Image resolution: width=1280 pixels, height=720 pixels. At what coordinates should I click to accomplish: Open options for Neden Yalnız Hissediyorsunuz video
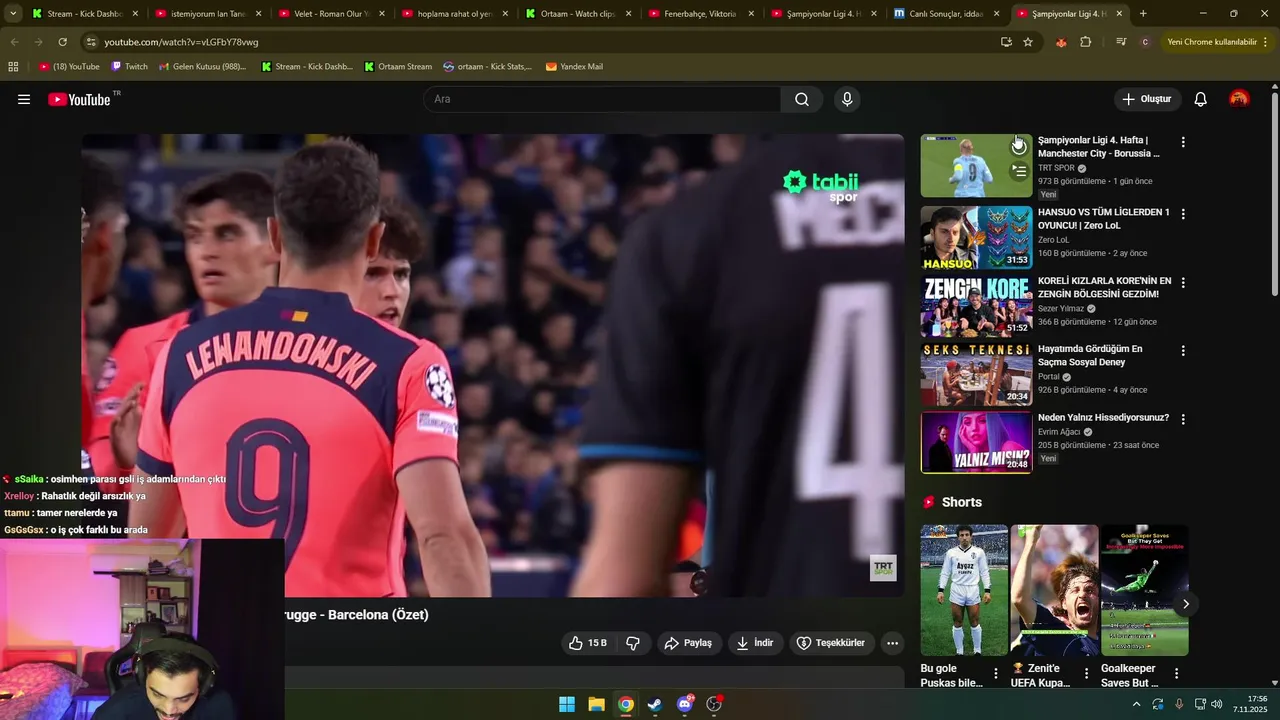(x=1183, y=419)
